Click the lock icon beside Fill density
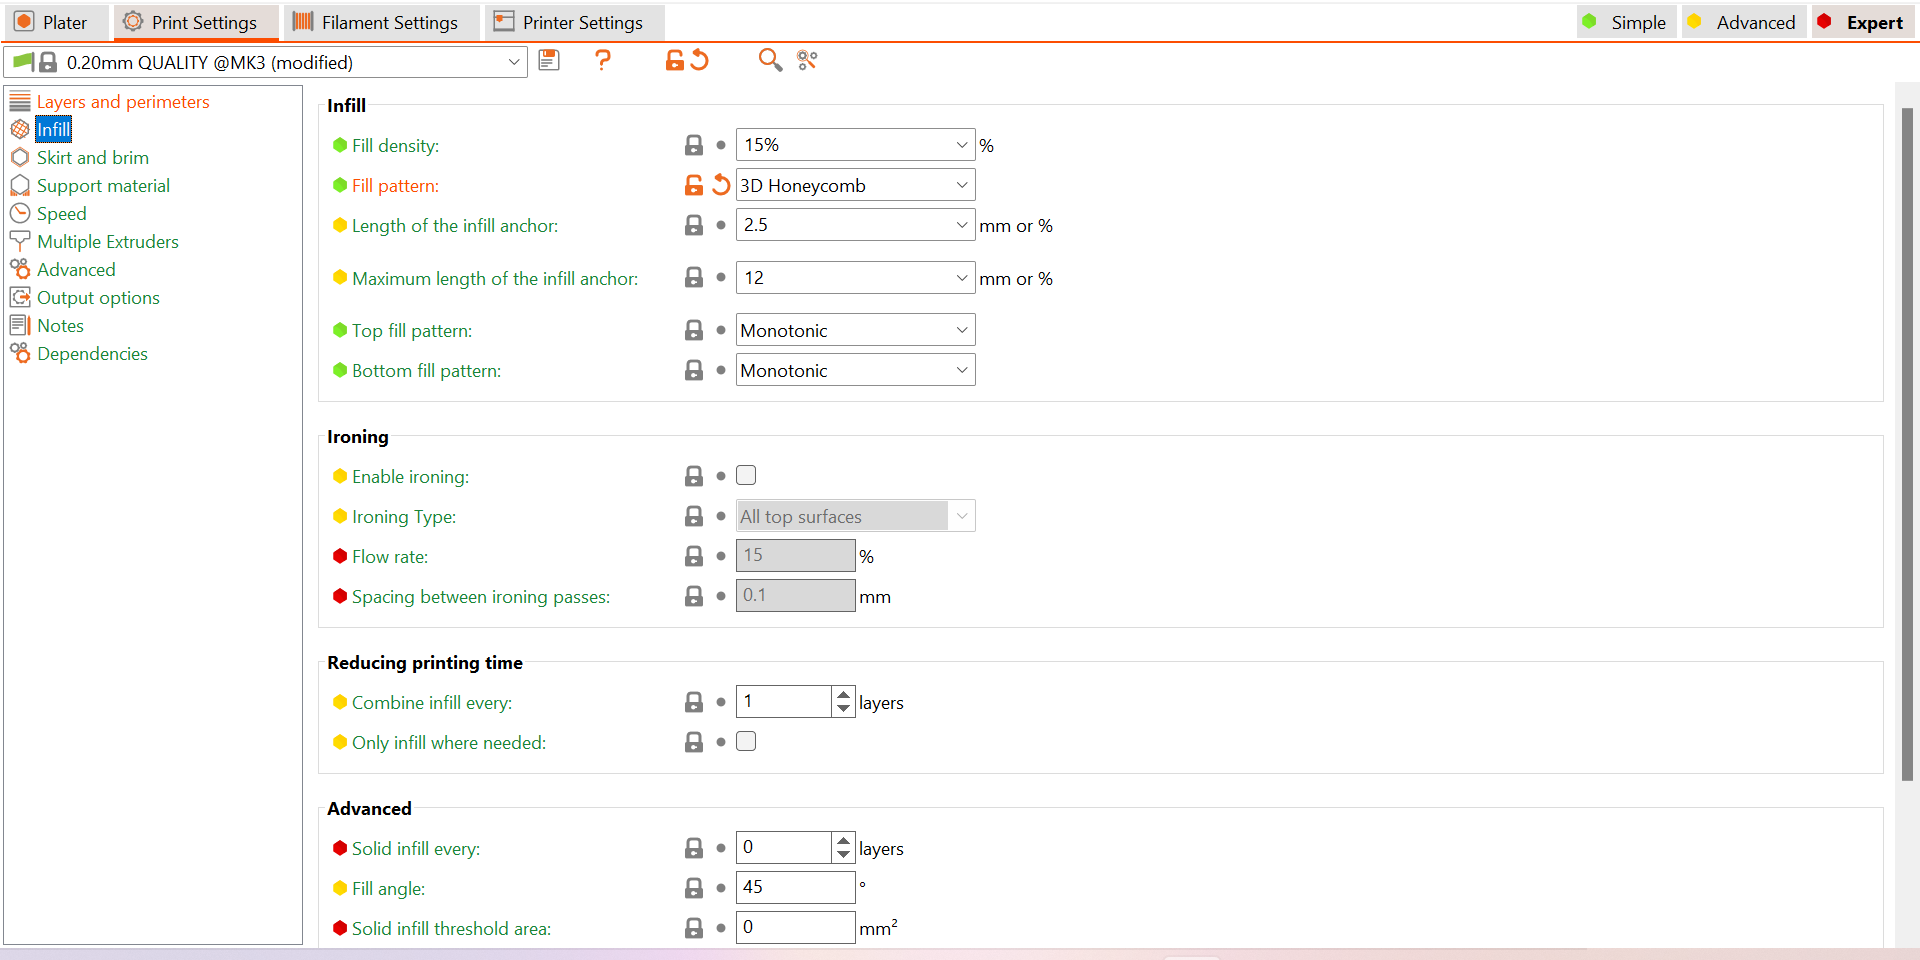This screenshot has height=960, width=1920. point(693,145)
